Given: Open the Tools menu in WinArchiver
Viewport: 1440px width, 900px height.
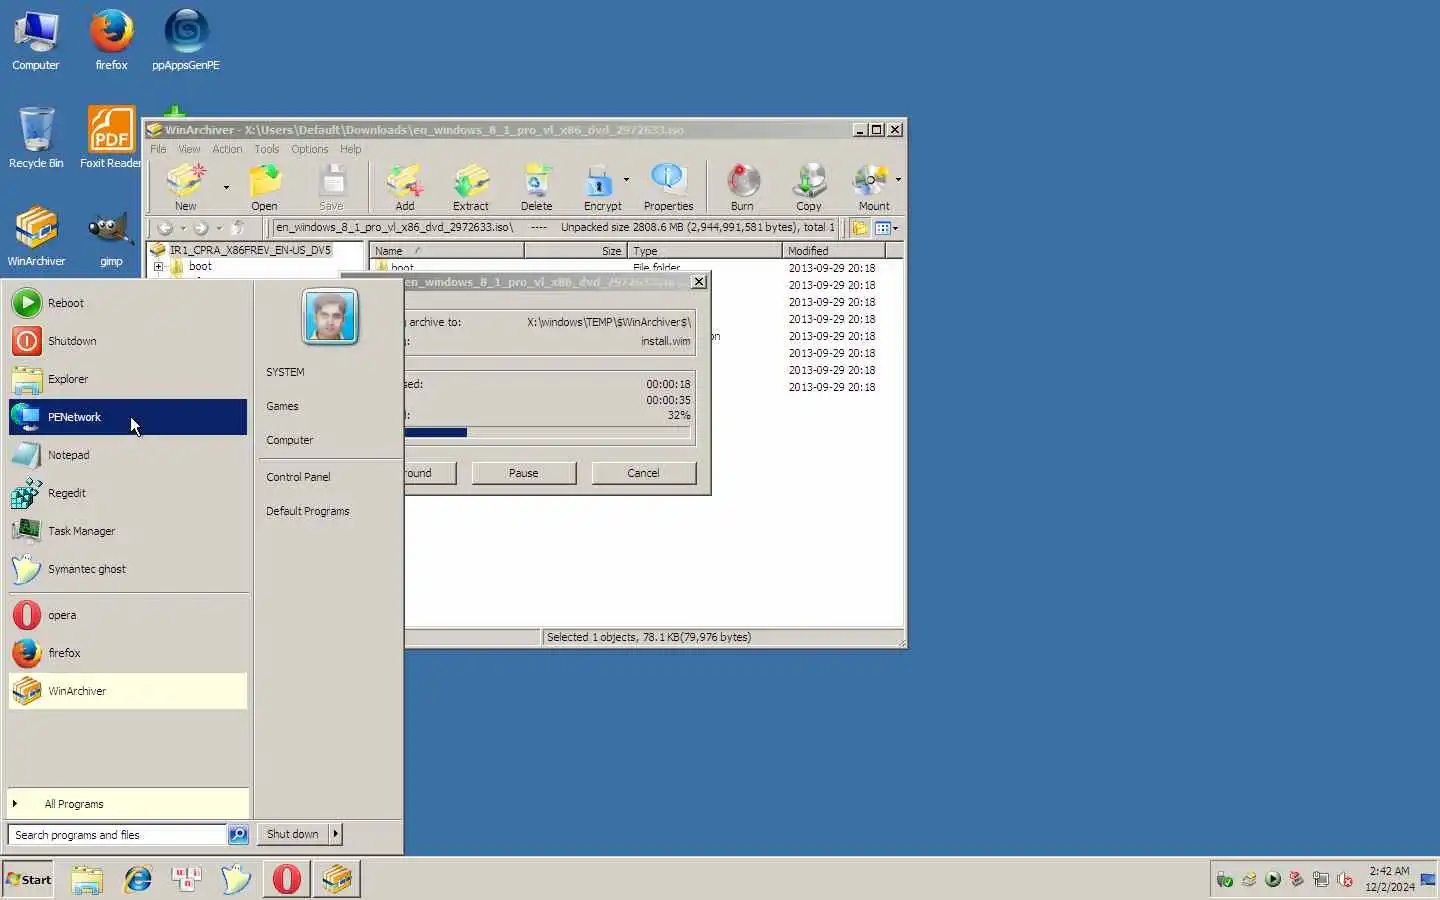Looking at the screenshot, I should [266, 149].
